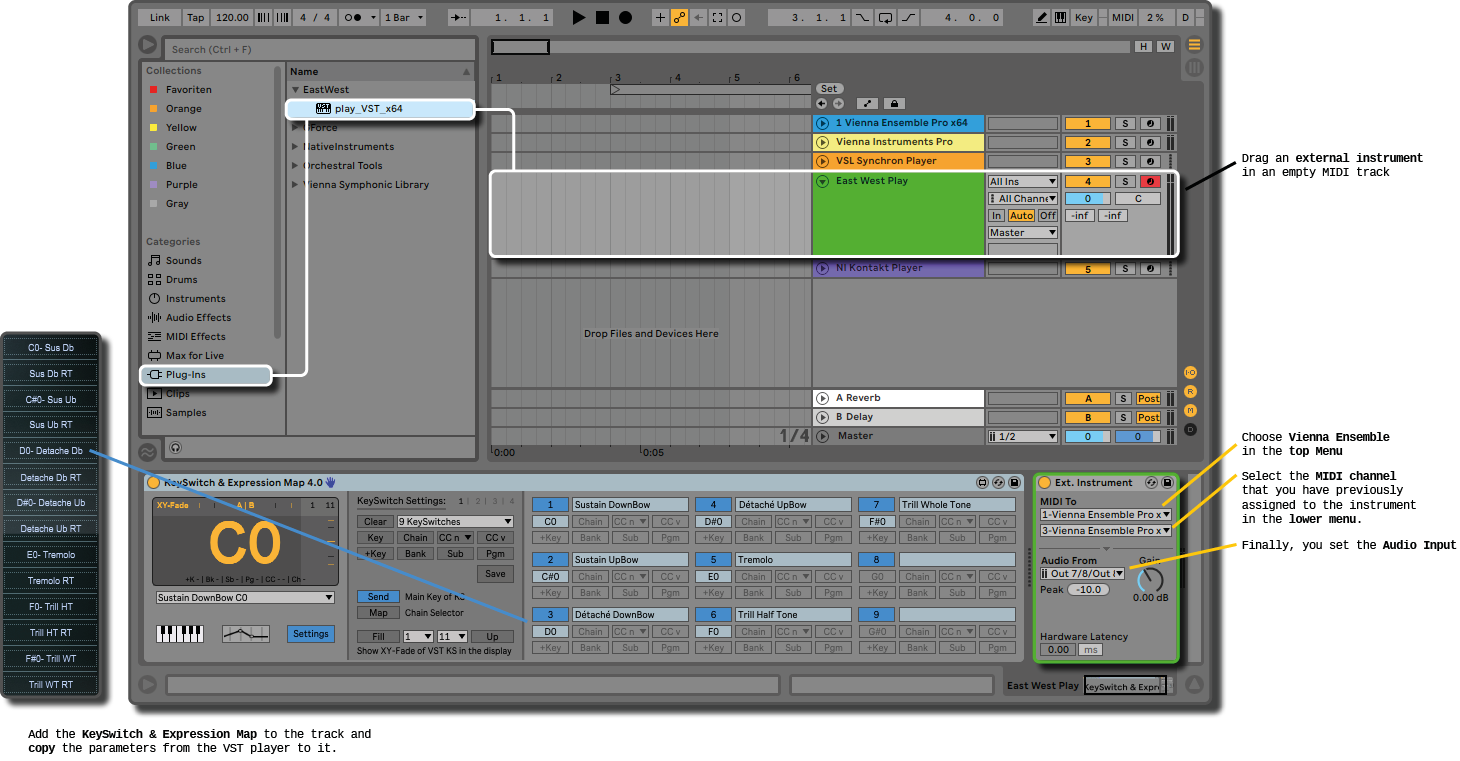Image resolution: width=1460 pixels, height=761 pixels.
Task: Click the envelope curve icon in KeySwitch device
Action: (x=246, y=634)
